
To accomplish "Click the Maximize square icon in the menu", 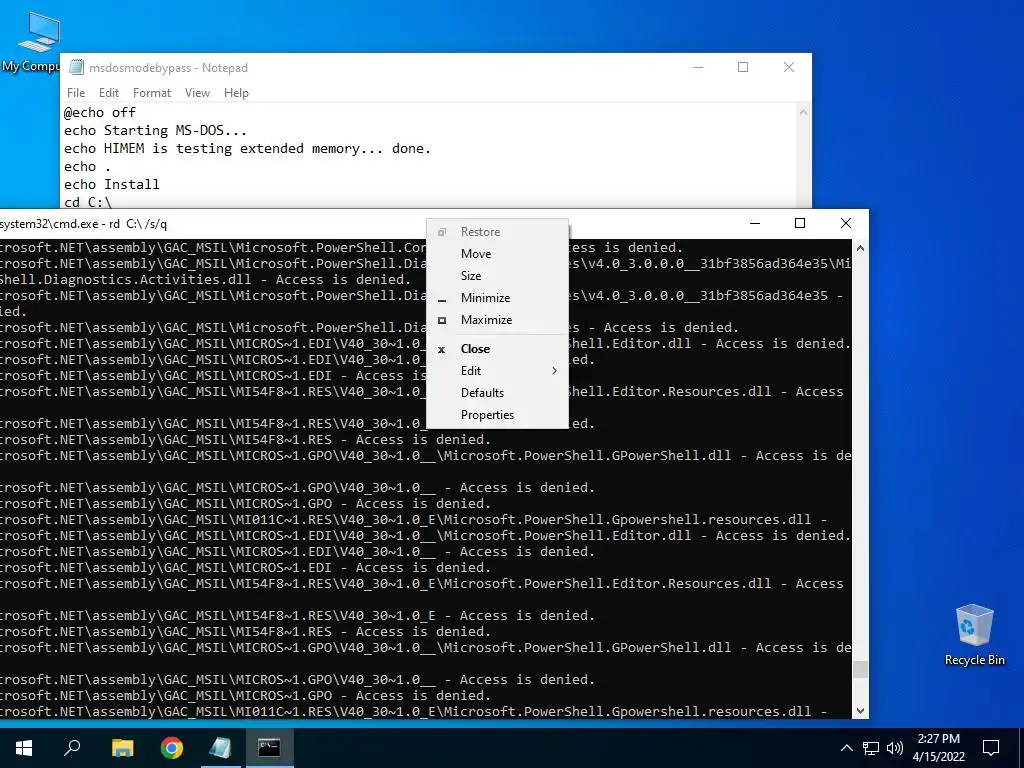I will pos(442,320).
